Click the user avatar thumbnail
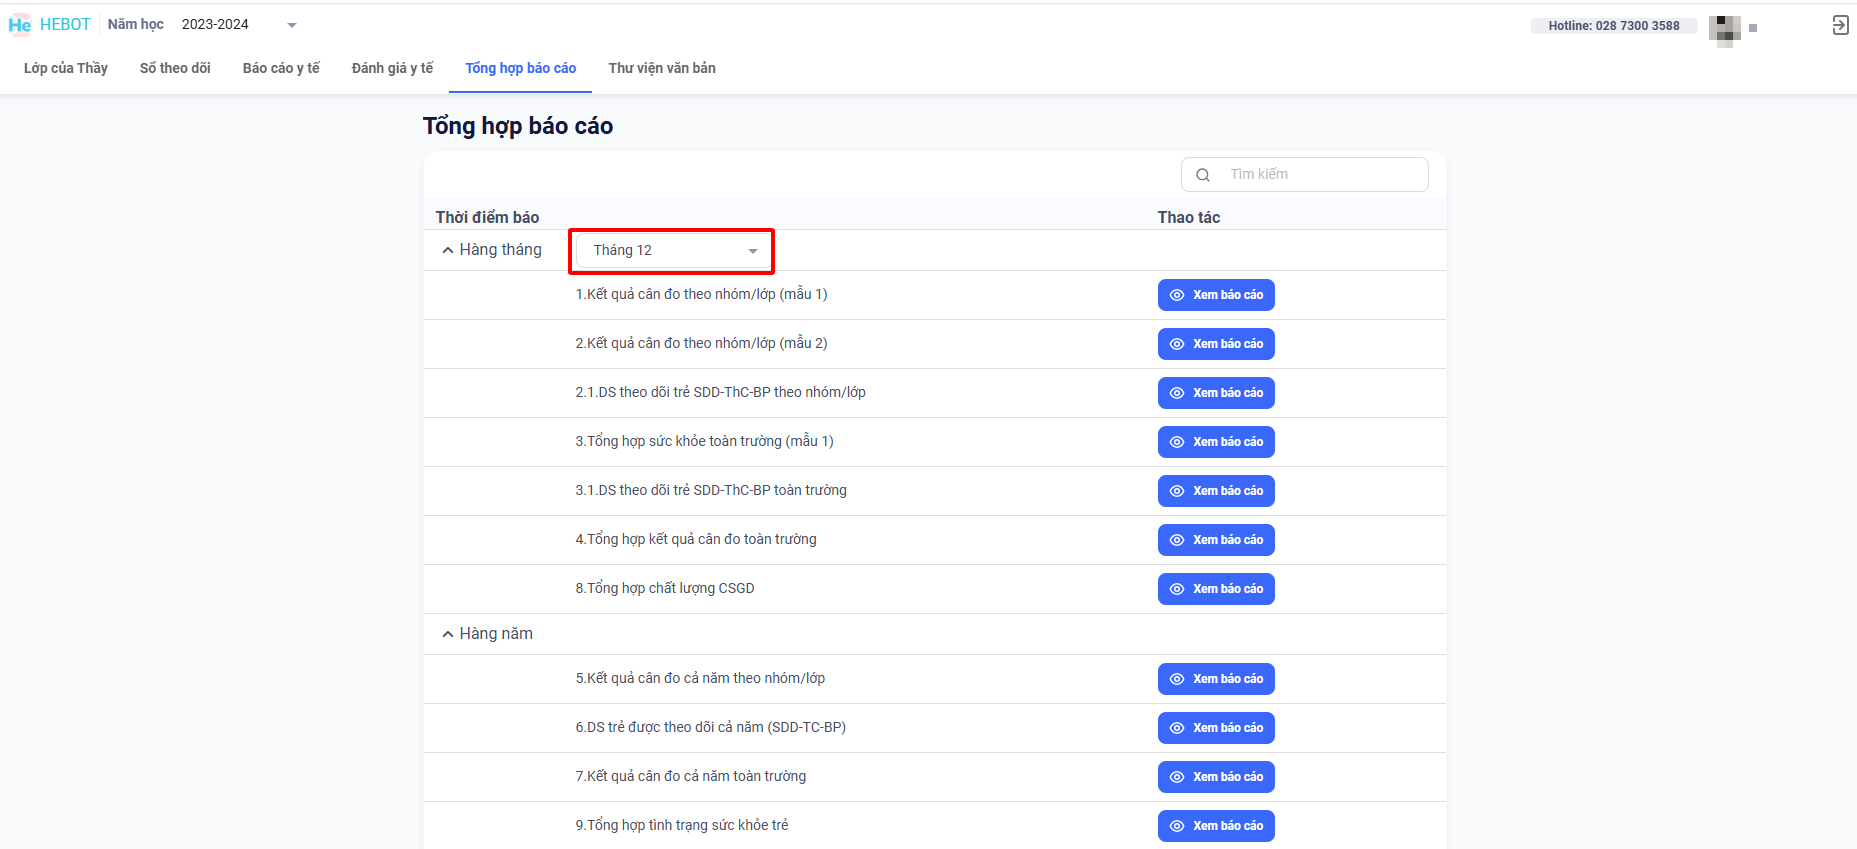 point(1725,29)
